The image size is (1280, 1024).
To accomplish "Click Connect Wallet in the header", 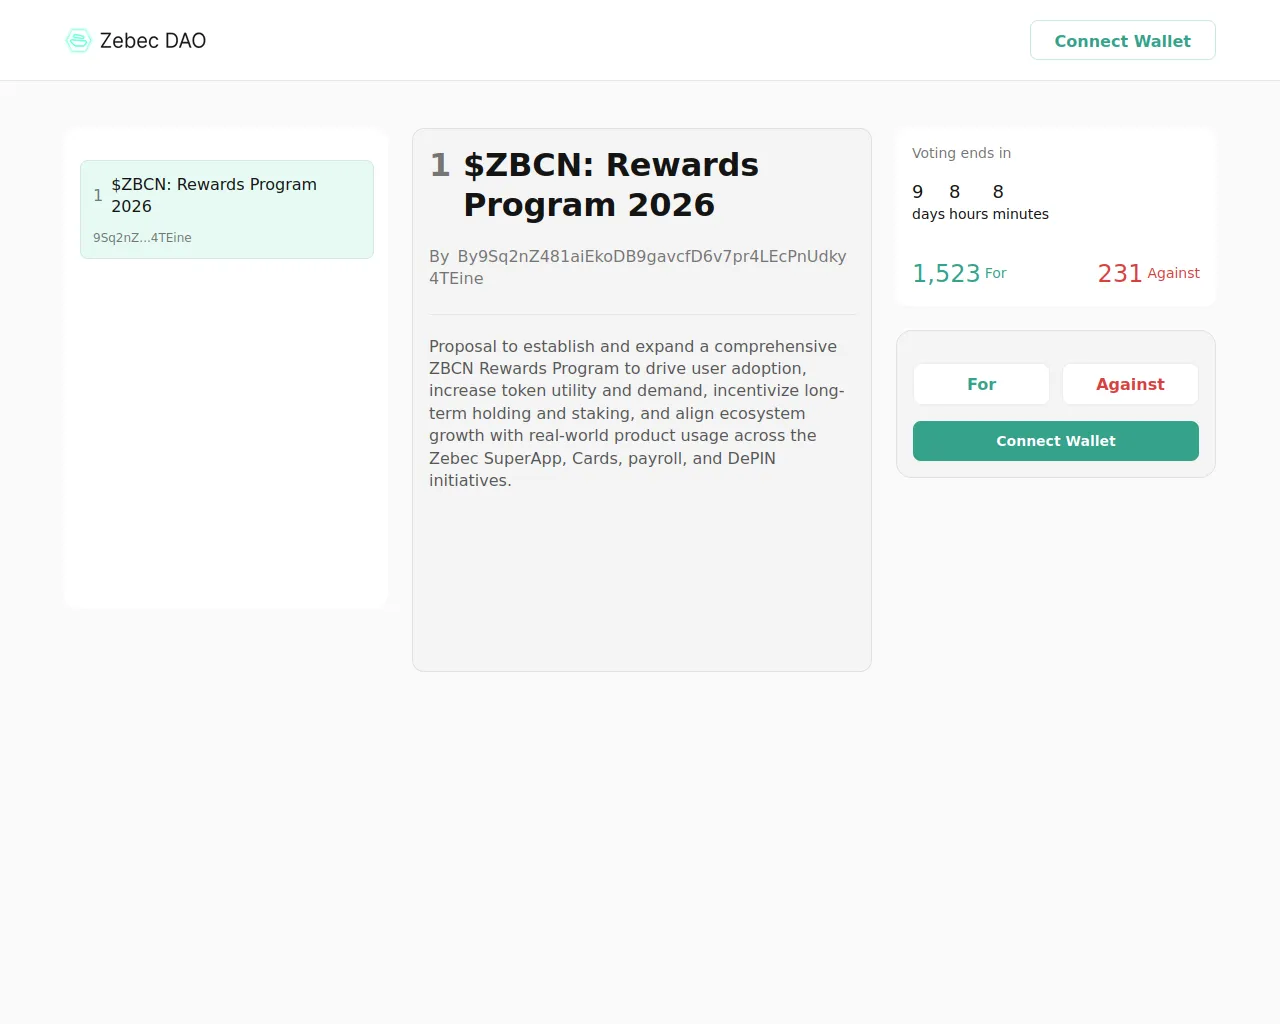I will [x=1123, y=40].
